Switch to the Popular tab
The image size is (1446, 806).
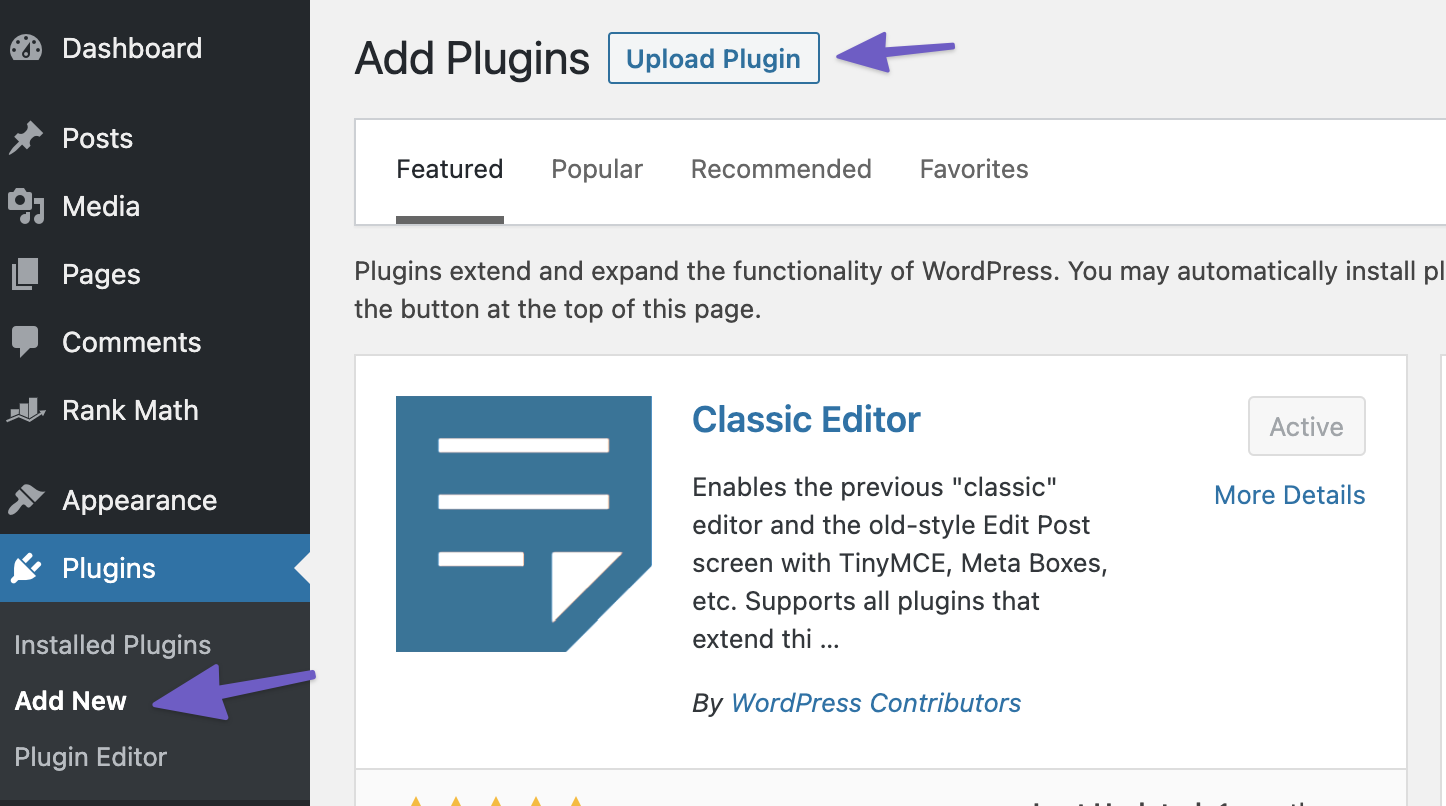(597, 169)
